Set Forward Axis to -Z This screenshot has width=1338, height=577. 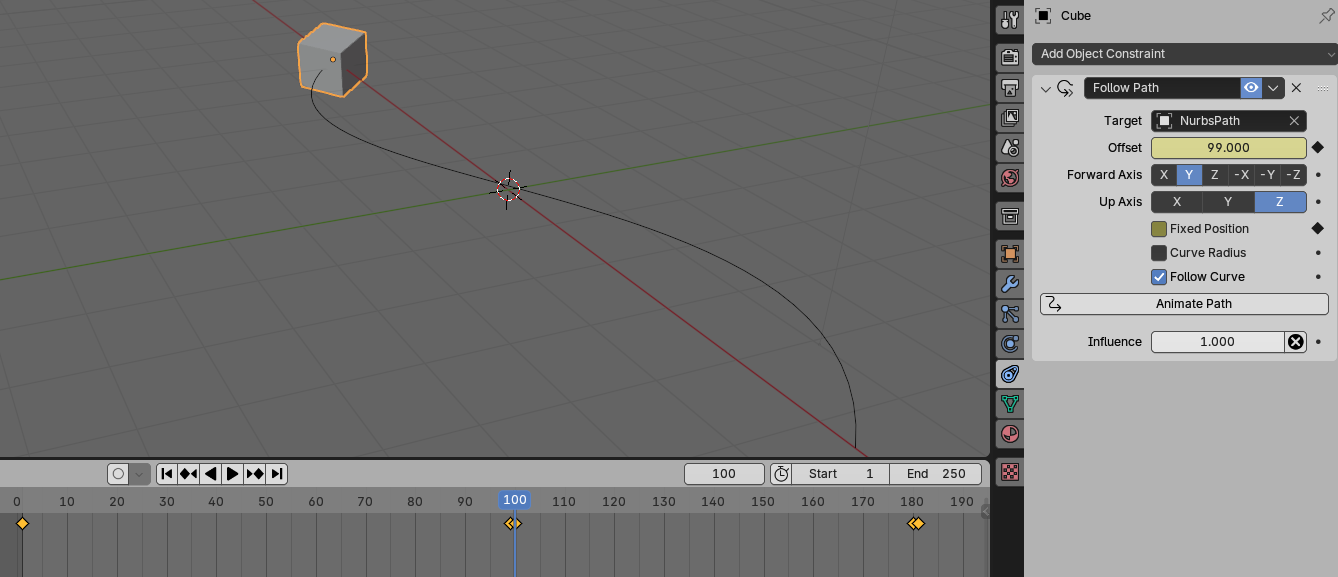click(x=1293, y=175)
